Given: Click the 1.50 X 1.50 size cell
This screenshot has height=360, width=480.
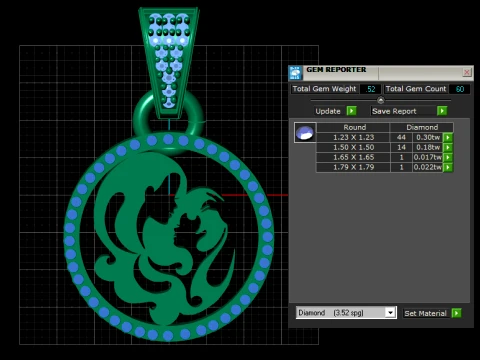Looking at the screenshot, I should click(354, 147).
